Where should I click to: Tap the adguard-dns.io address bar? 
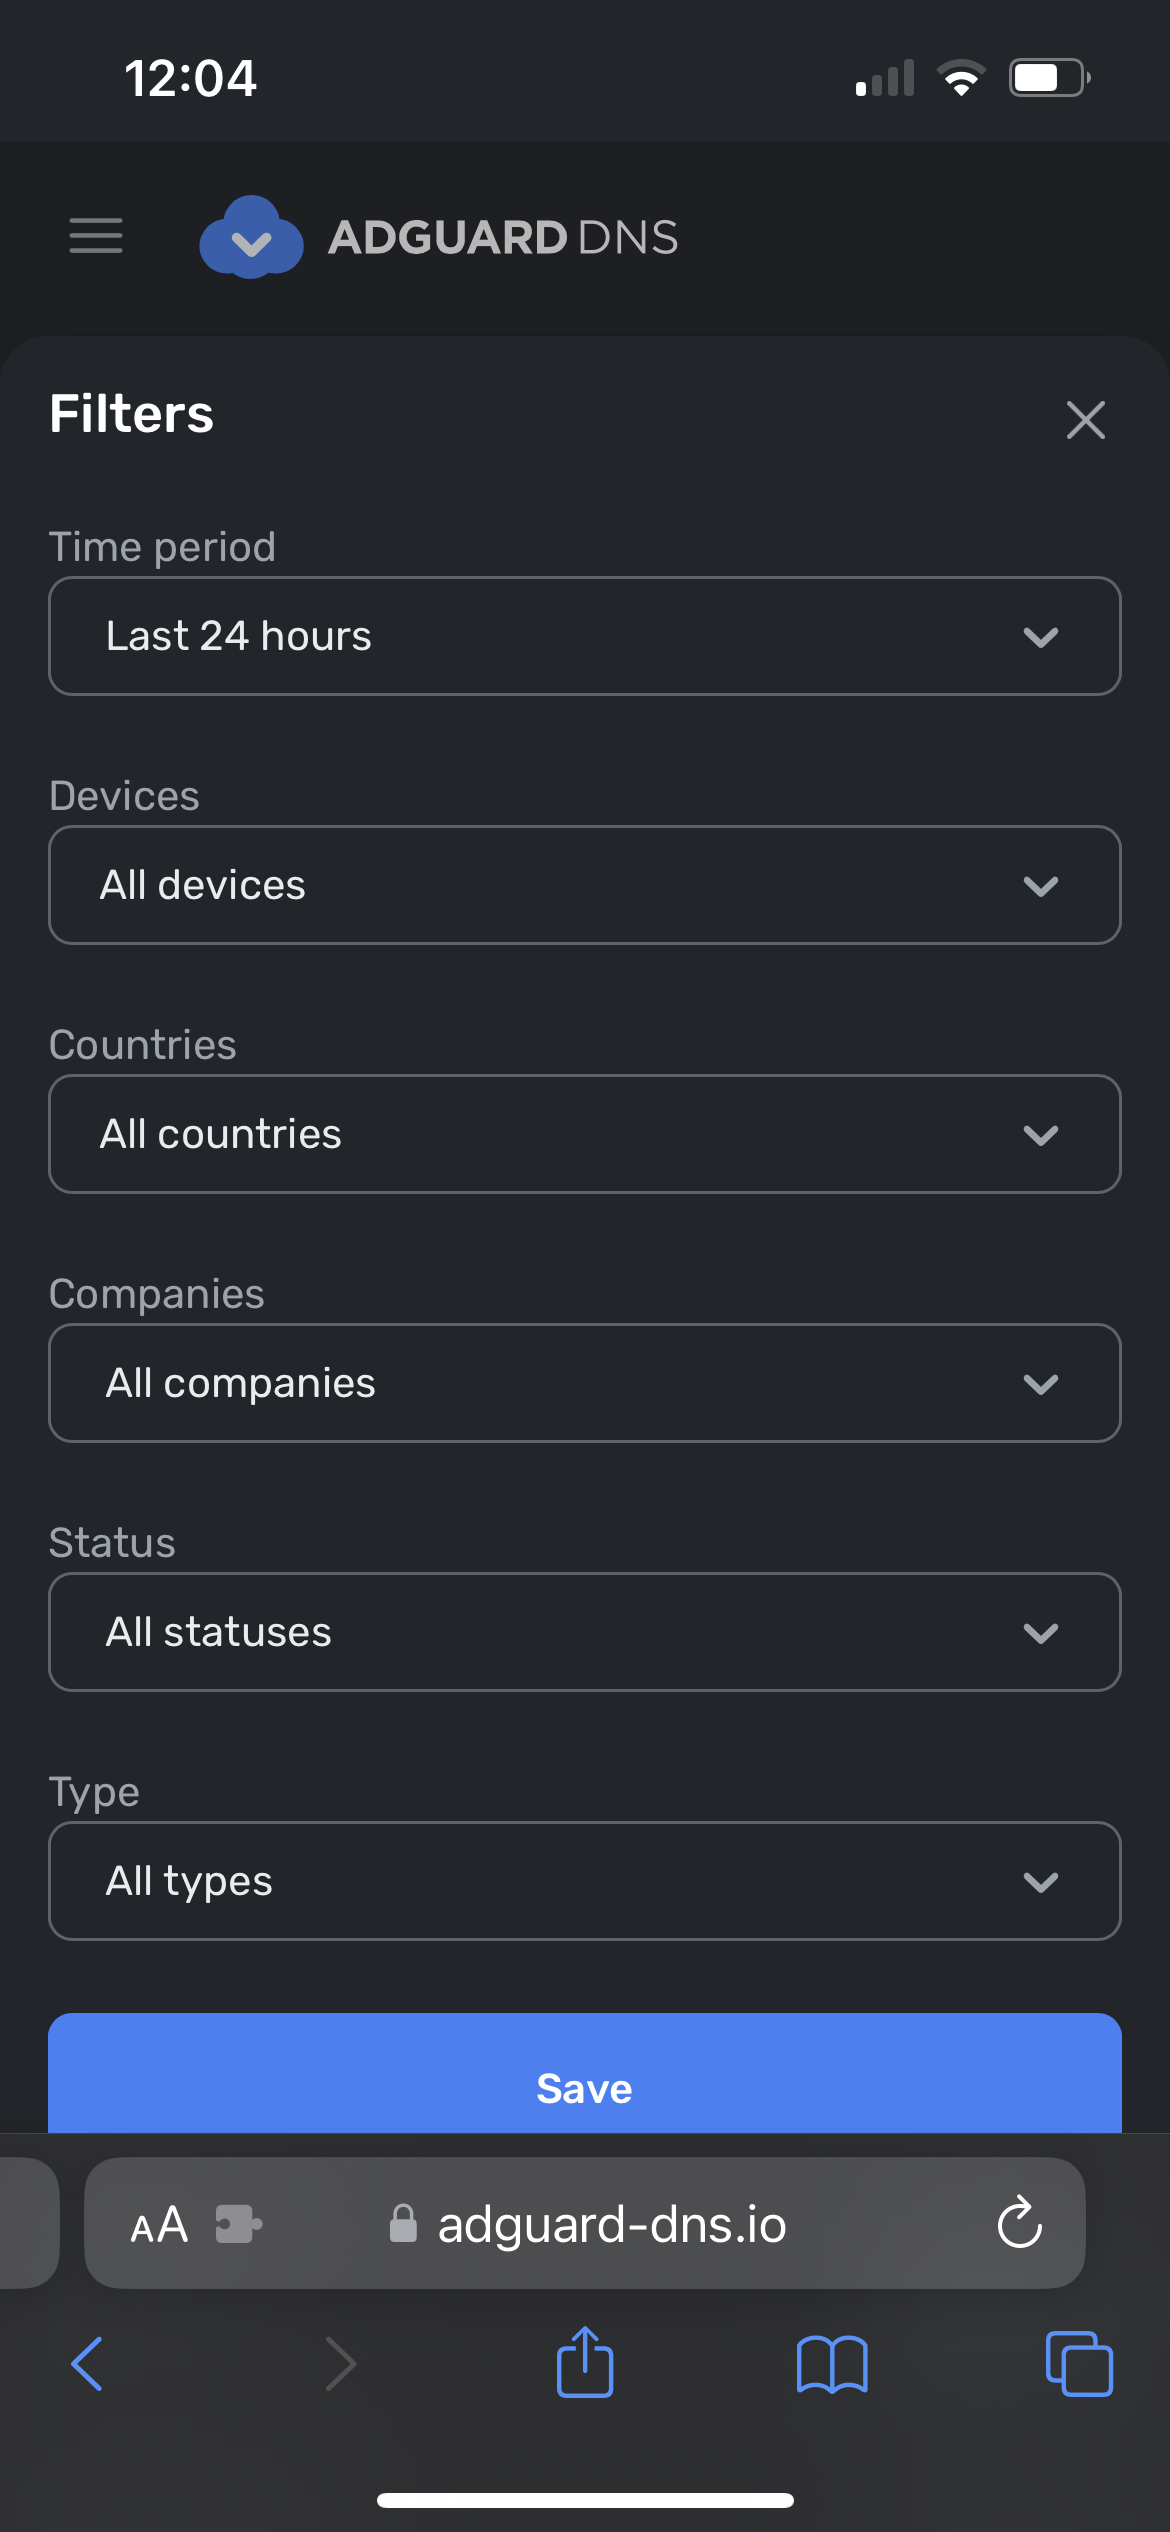[610, 2224]
